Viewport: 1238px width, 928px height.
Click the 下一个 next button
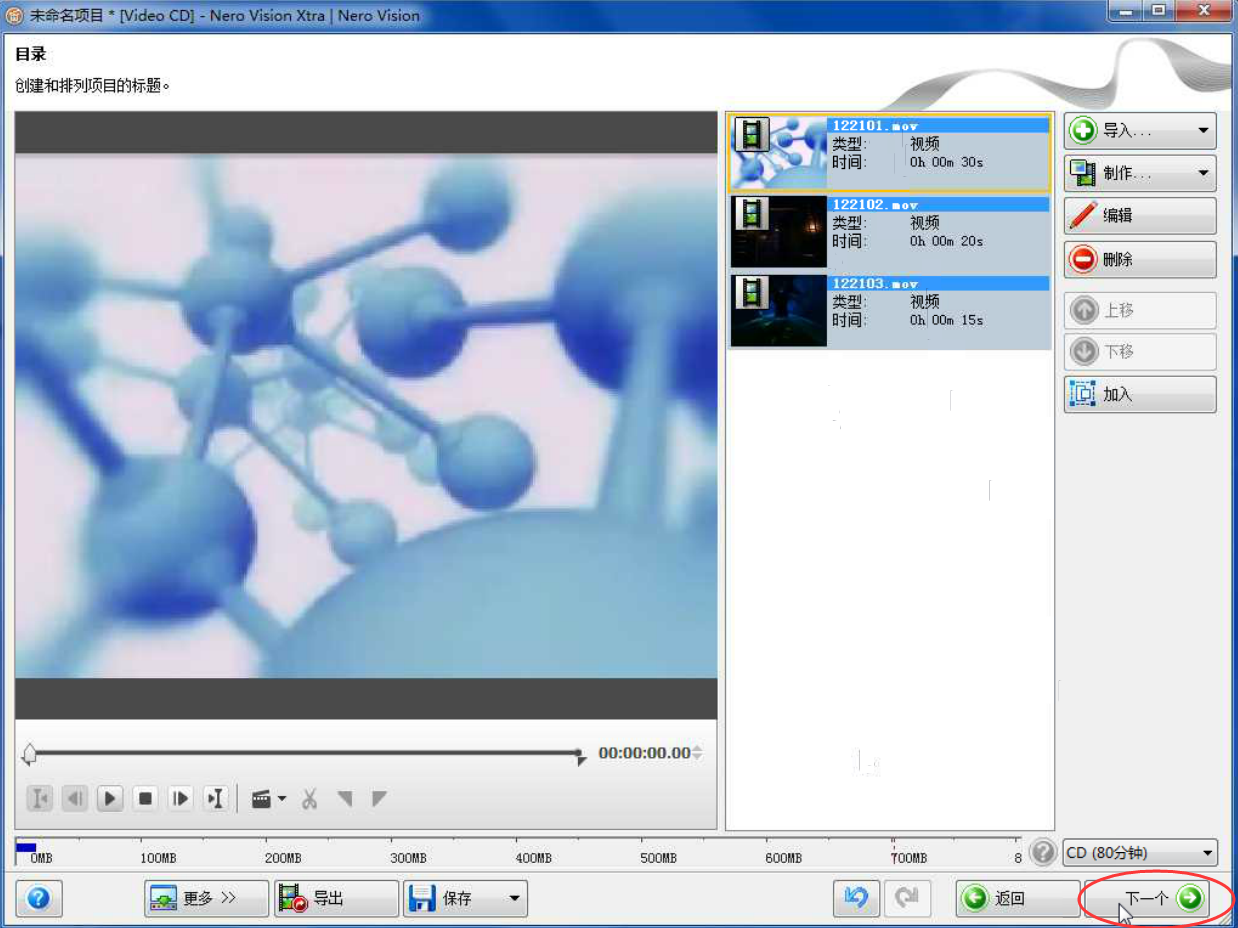(x=1147, y=898)
